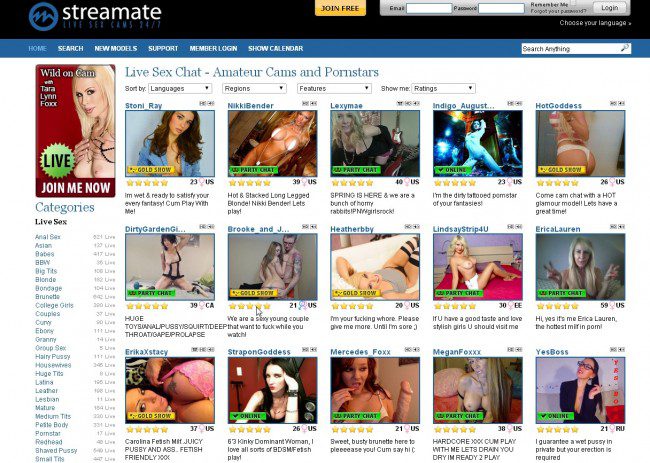Toggle the Remember Me checkbox
The image size is (650, 463).
click(x=573, y=2)
